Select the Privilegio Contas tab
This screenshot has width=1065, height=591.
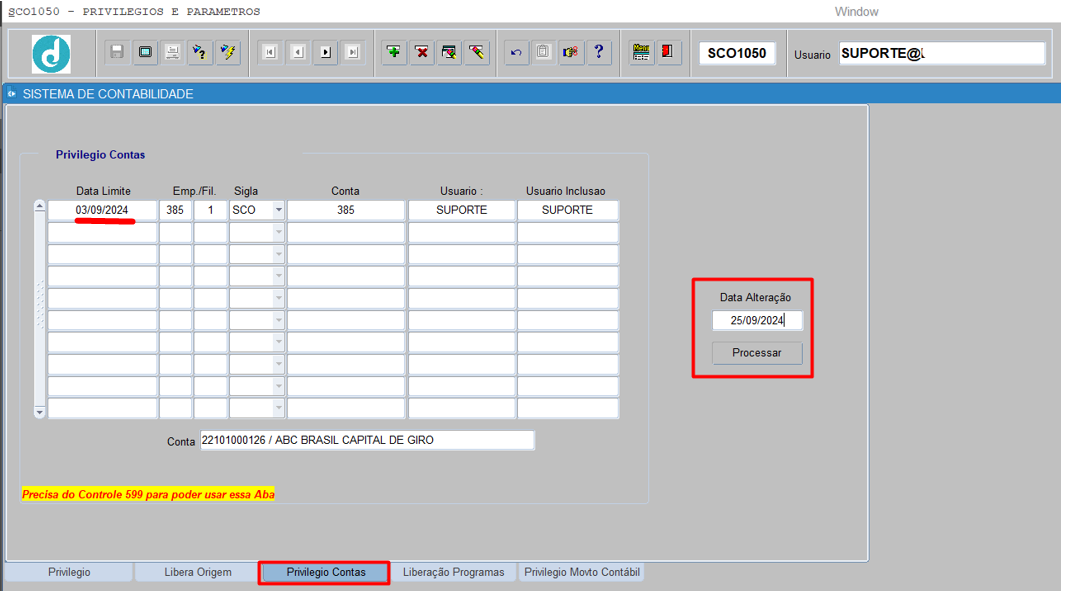(326, 572)
